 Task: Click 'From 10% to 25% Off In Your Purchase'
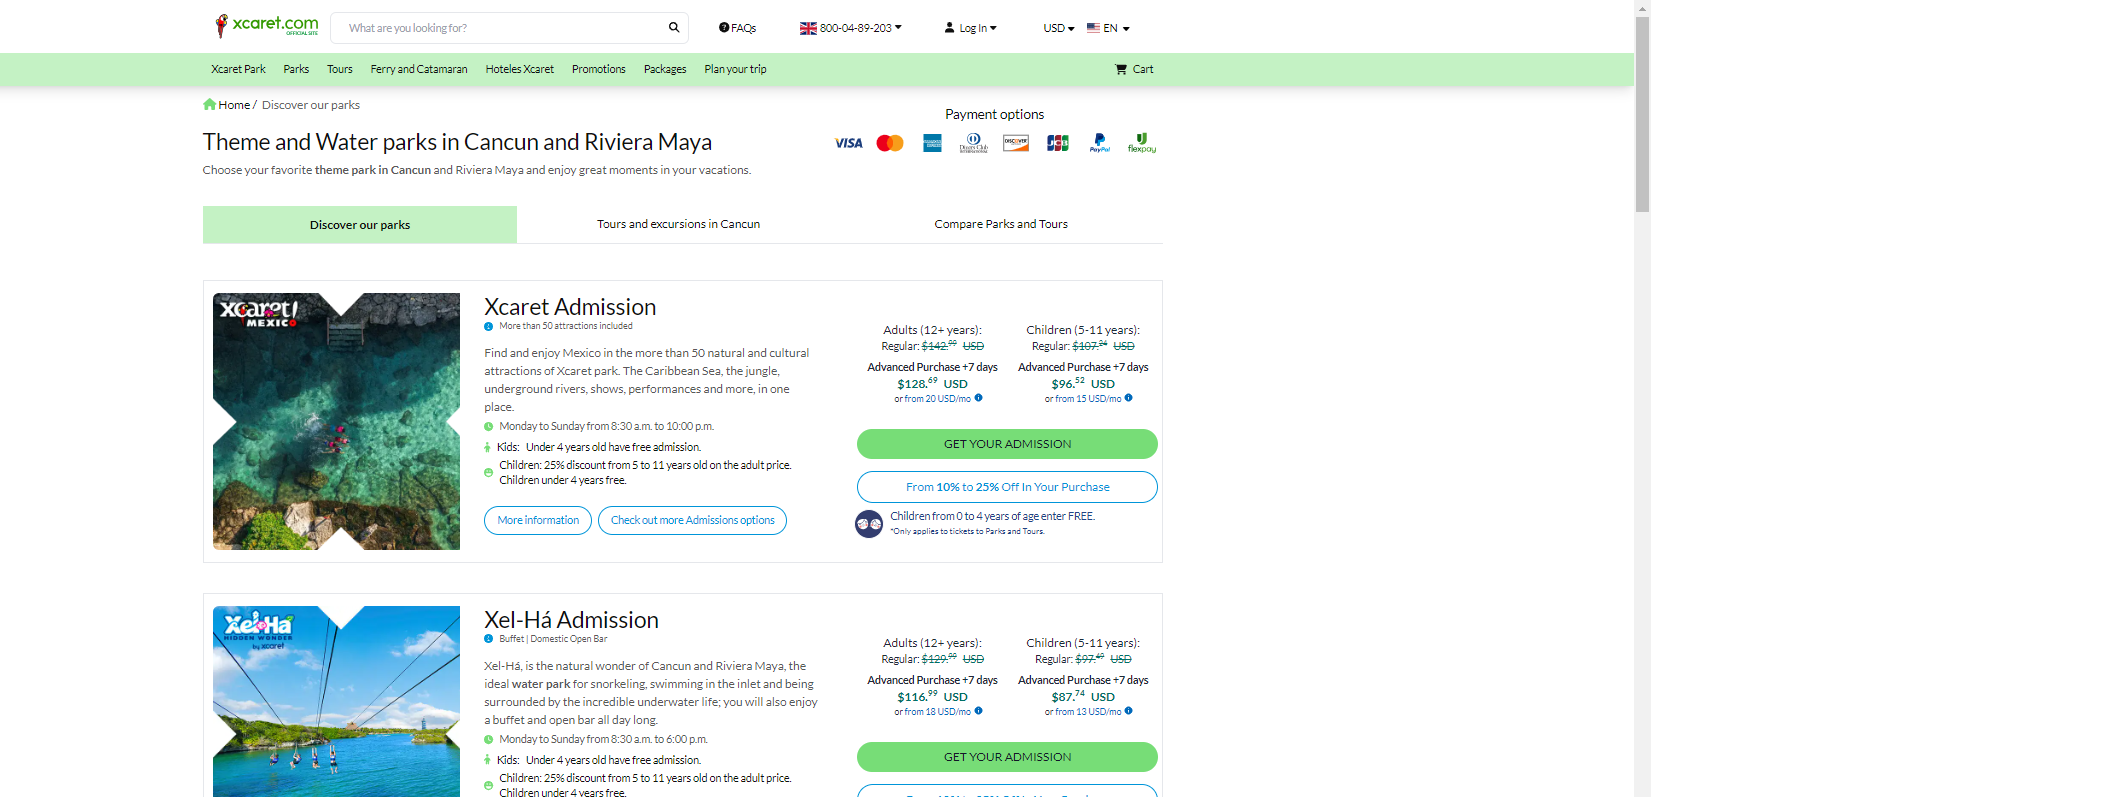(1007, 487)
